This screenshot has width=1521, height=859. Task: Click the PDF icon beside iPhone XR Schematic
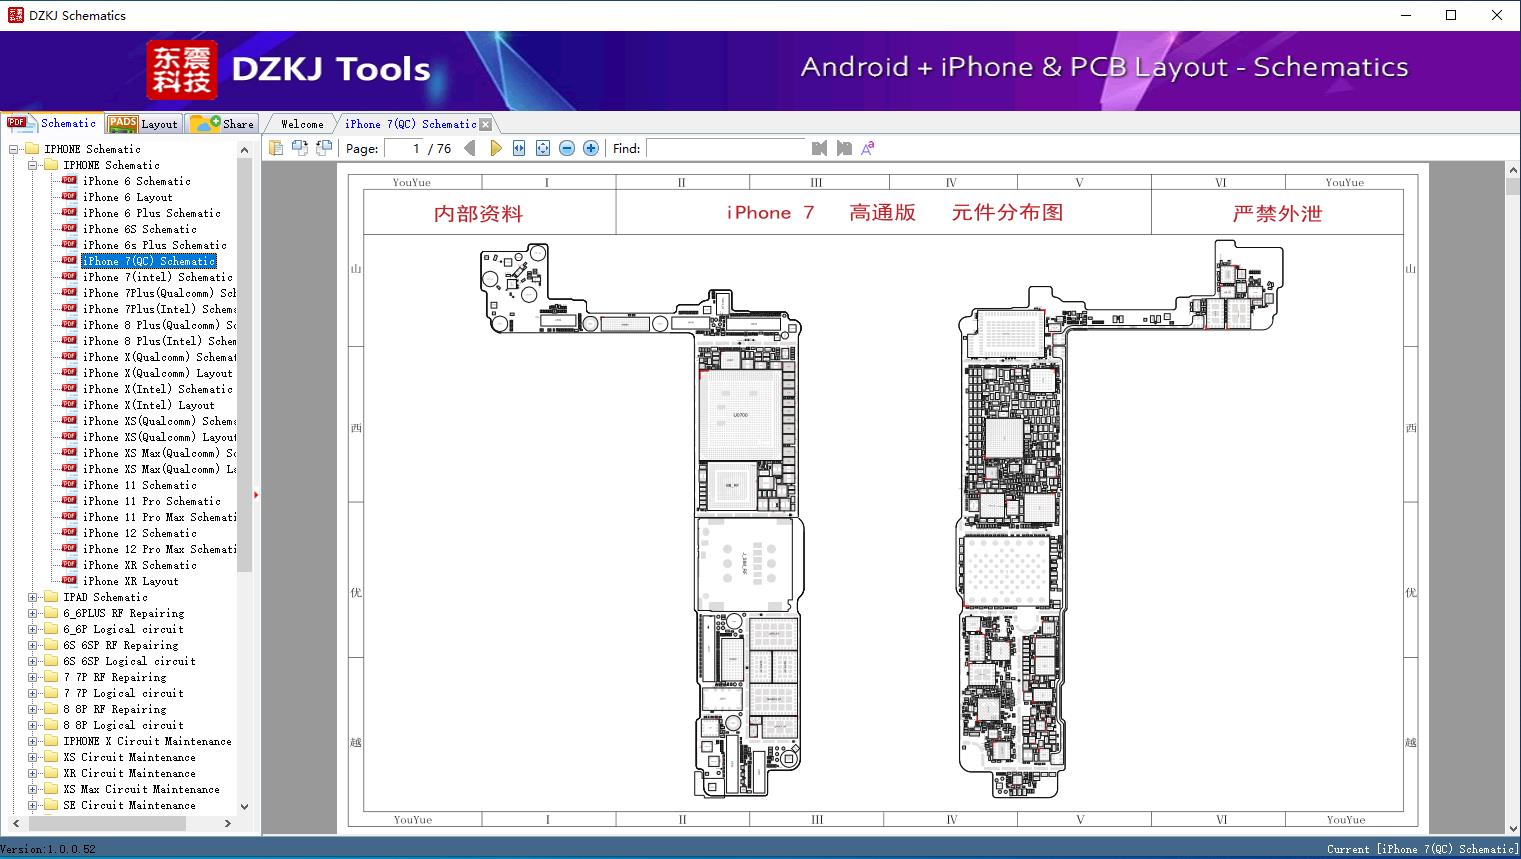(69, 565)
